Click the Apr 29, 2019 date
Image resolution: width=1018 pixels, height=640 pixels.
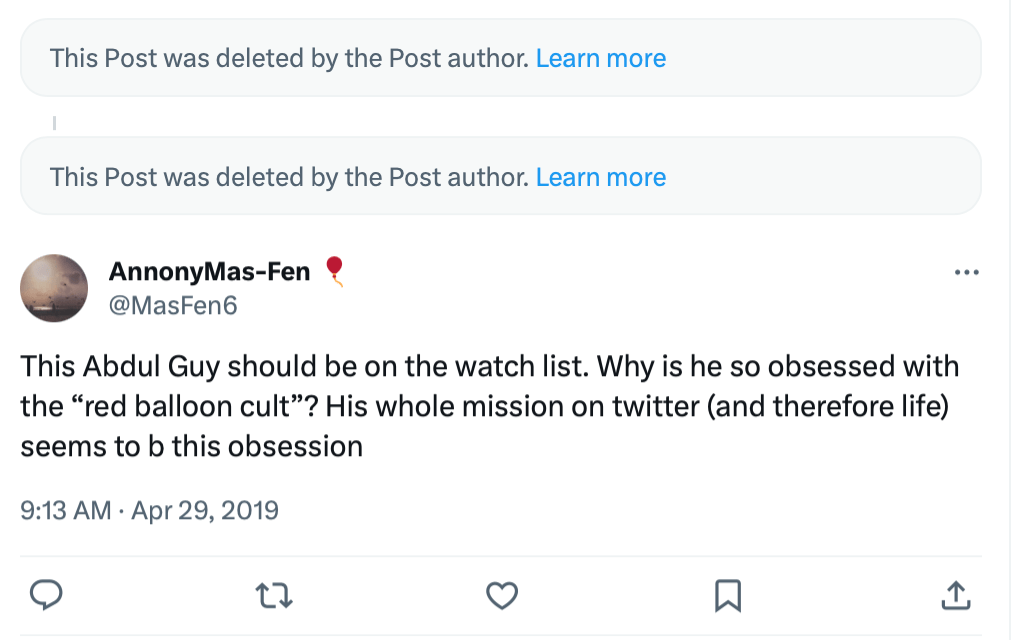(x=205, y=511)
